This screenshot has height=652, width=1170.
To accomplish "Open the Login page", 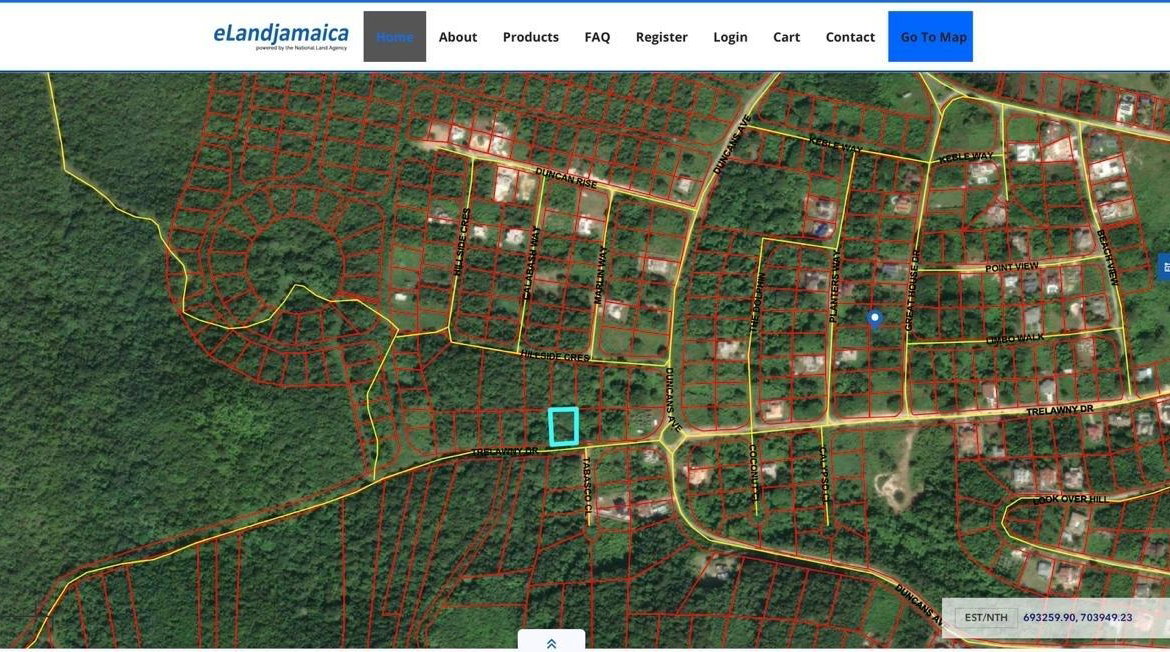I will coord(730,36).
